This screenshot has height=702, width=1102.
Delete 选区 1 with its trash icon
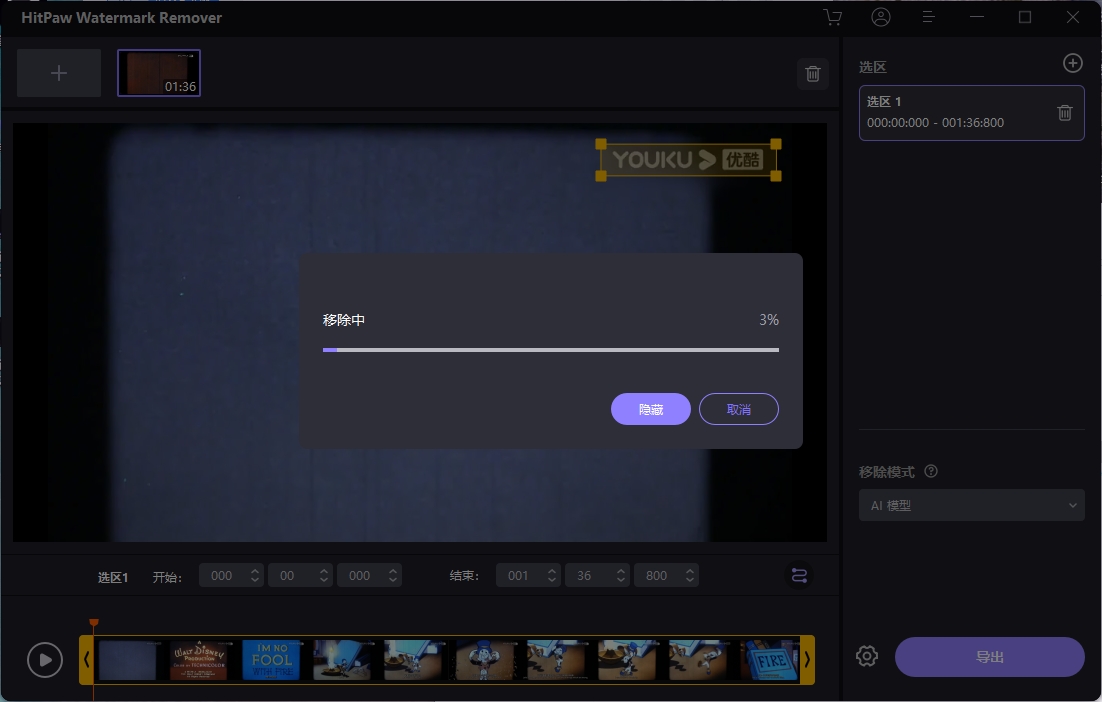click(1065, 112)
